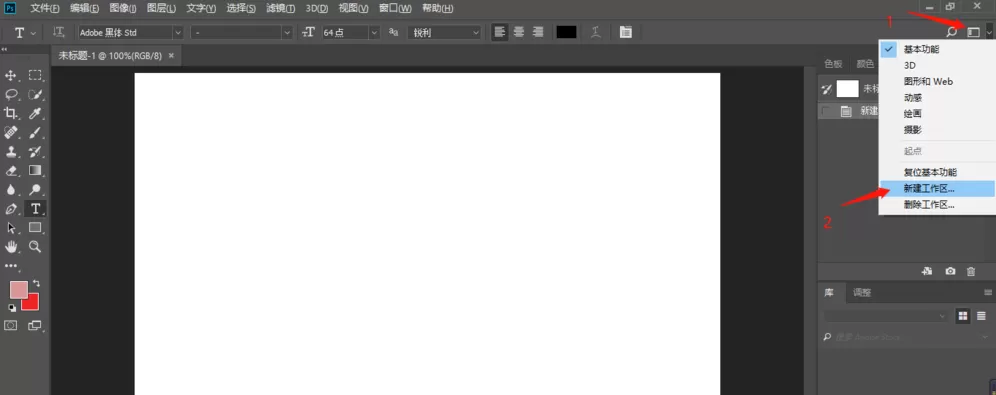Select the Dodge tool

pos(36,189)
